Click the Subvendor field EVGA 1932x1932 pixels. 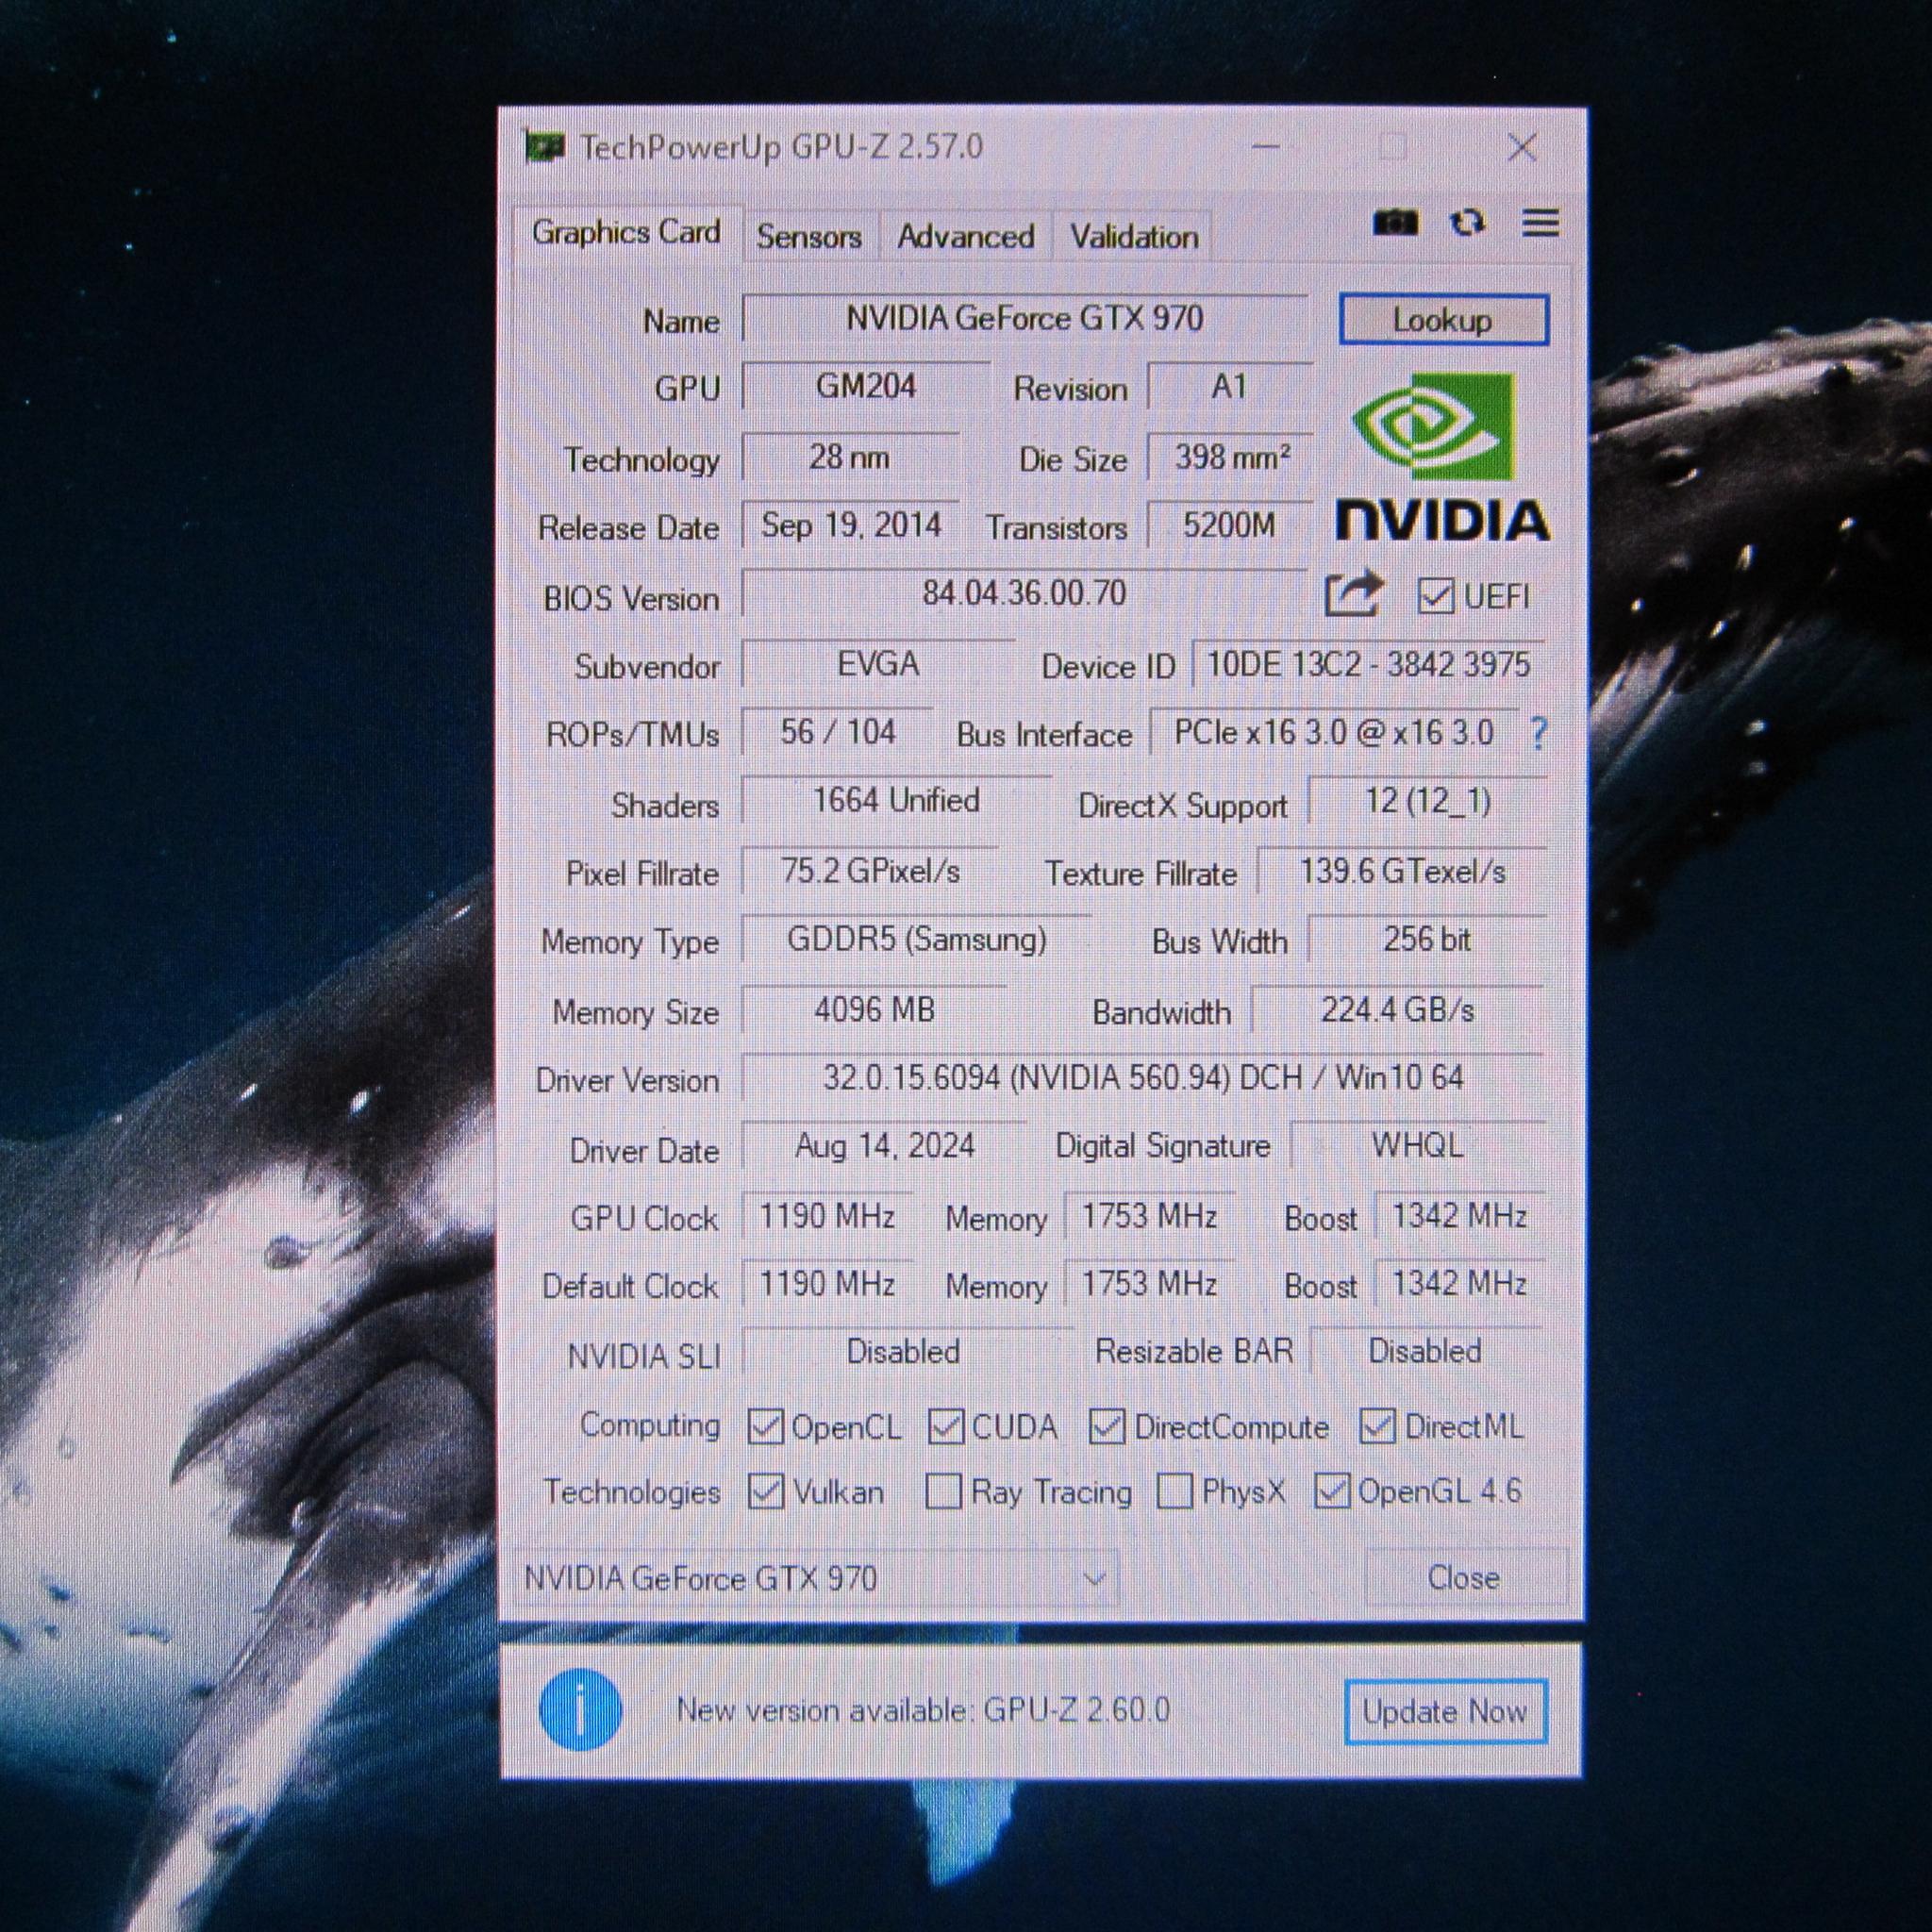pos(878,664)
